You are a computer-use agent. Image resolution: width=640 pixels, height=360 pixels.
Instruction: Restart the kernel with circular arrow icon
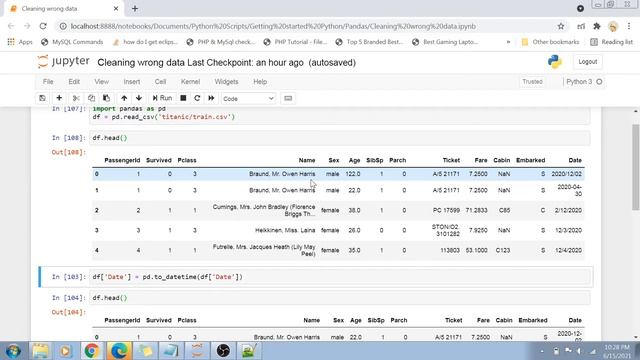click(197, 98)
